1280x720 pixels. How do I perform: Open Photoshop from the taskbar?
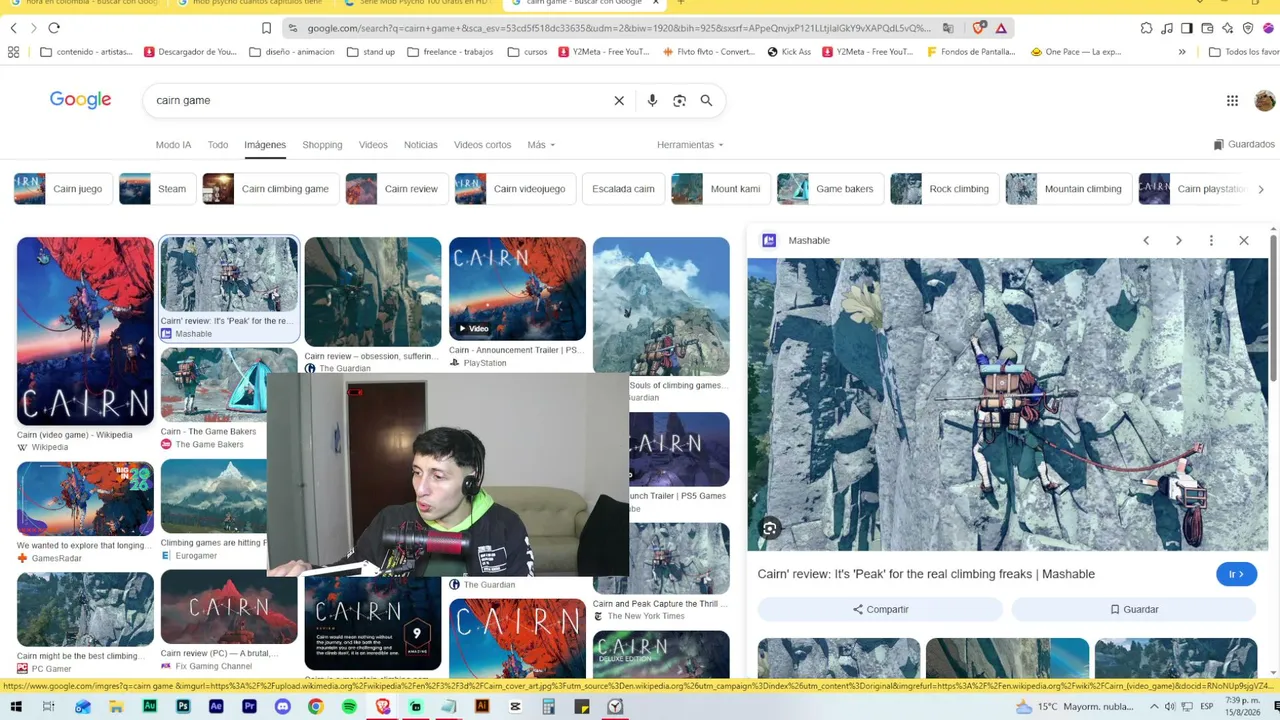coord(183,707)
